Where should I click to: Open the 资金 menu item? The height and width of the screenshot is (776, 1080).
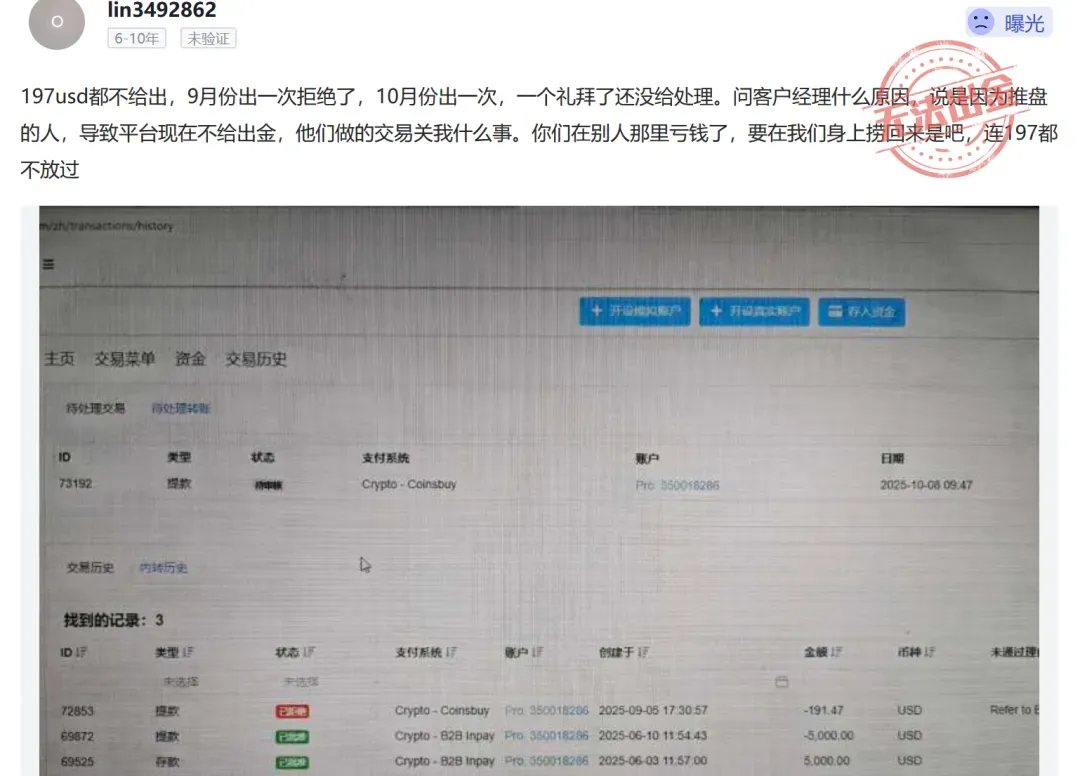click(x=190, y=359)
